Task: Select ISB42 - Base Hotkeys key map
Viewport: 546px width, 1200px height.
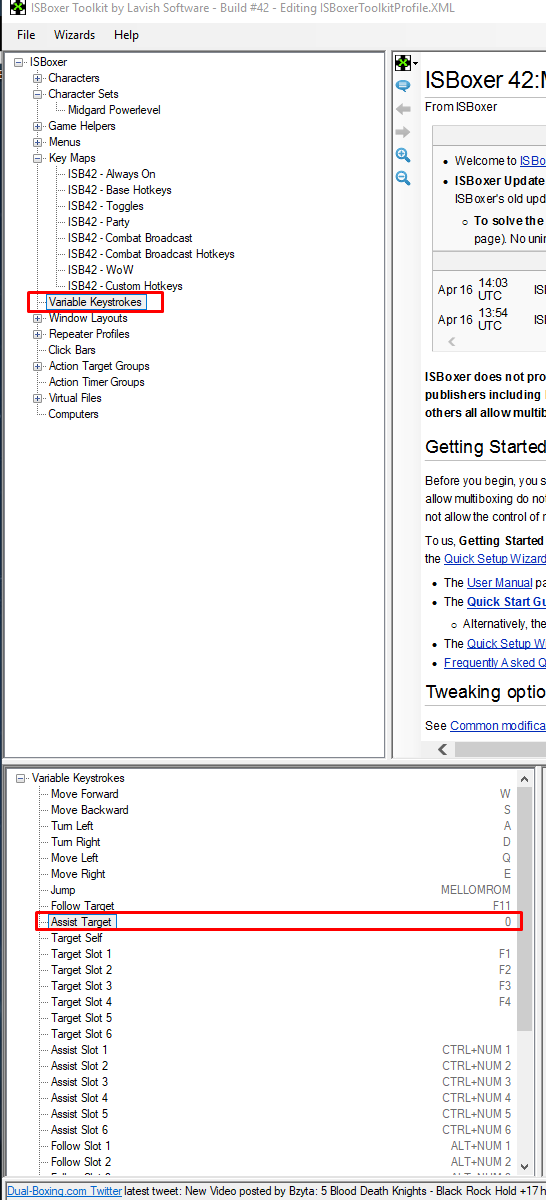Action: (x=120, y=190)
